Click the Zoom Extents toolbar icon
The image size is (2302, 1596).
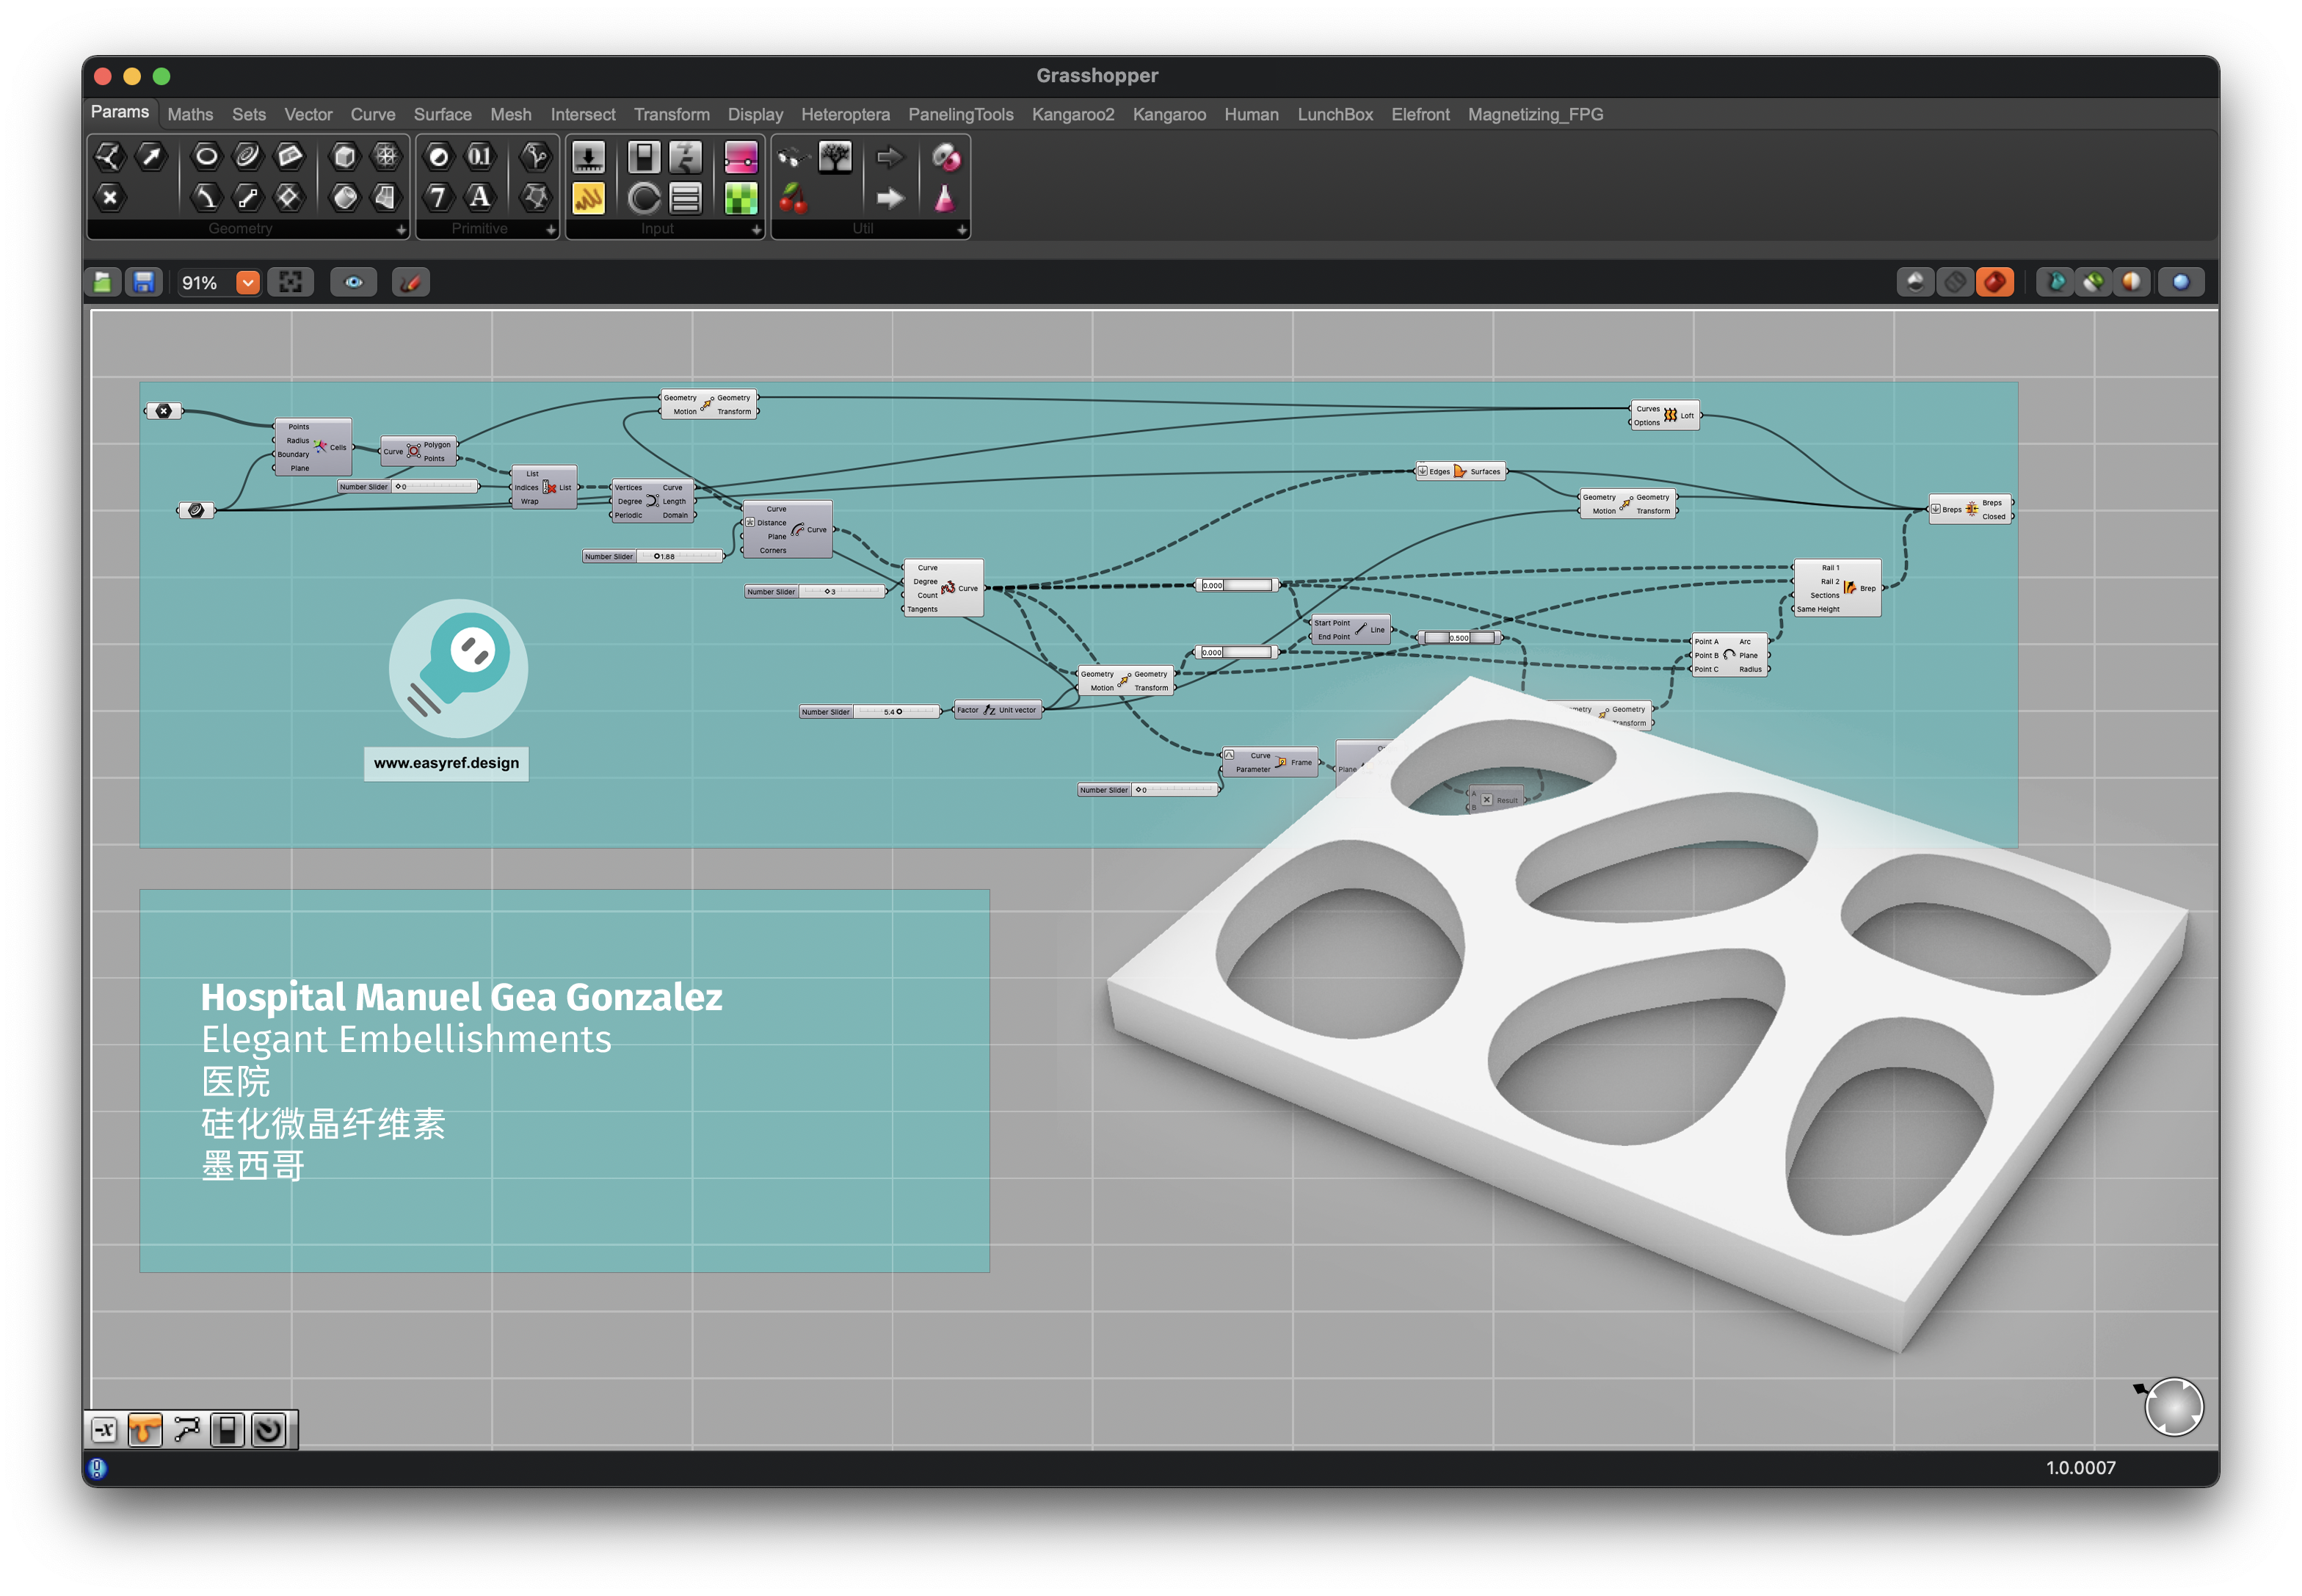click(291, 283)
